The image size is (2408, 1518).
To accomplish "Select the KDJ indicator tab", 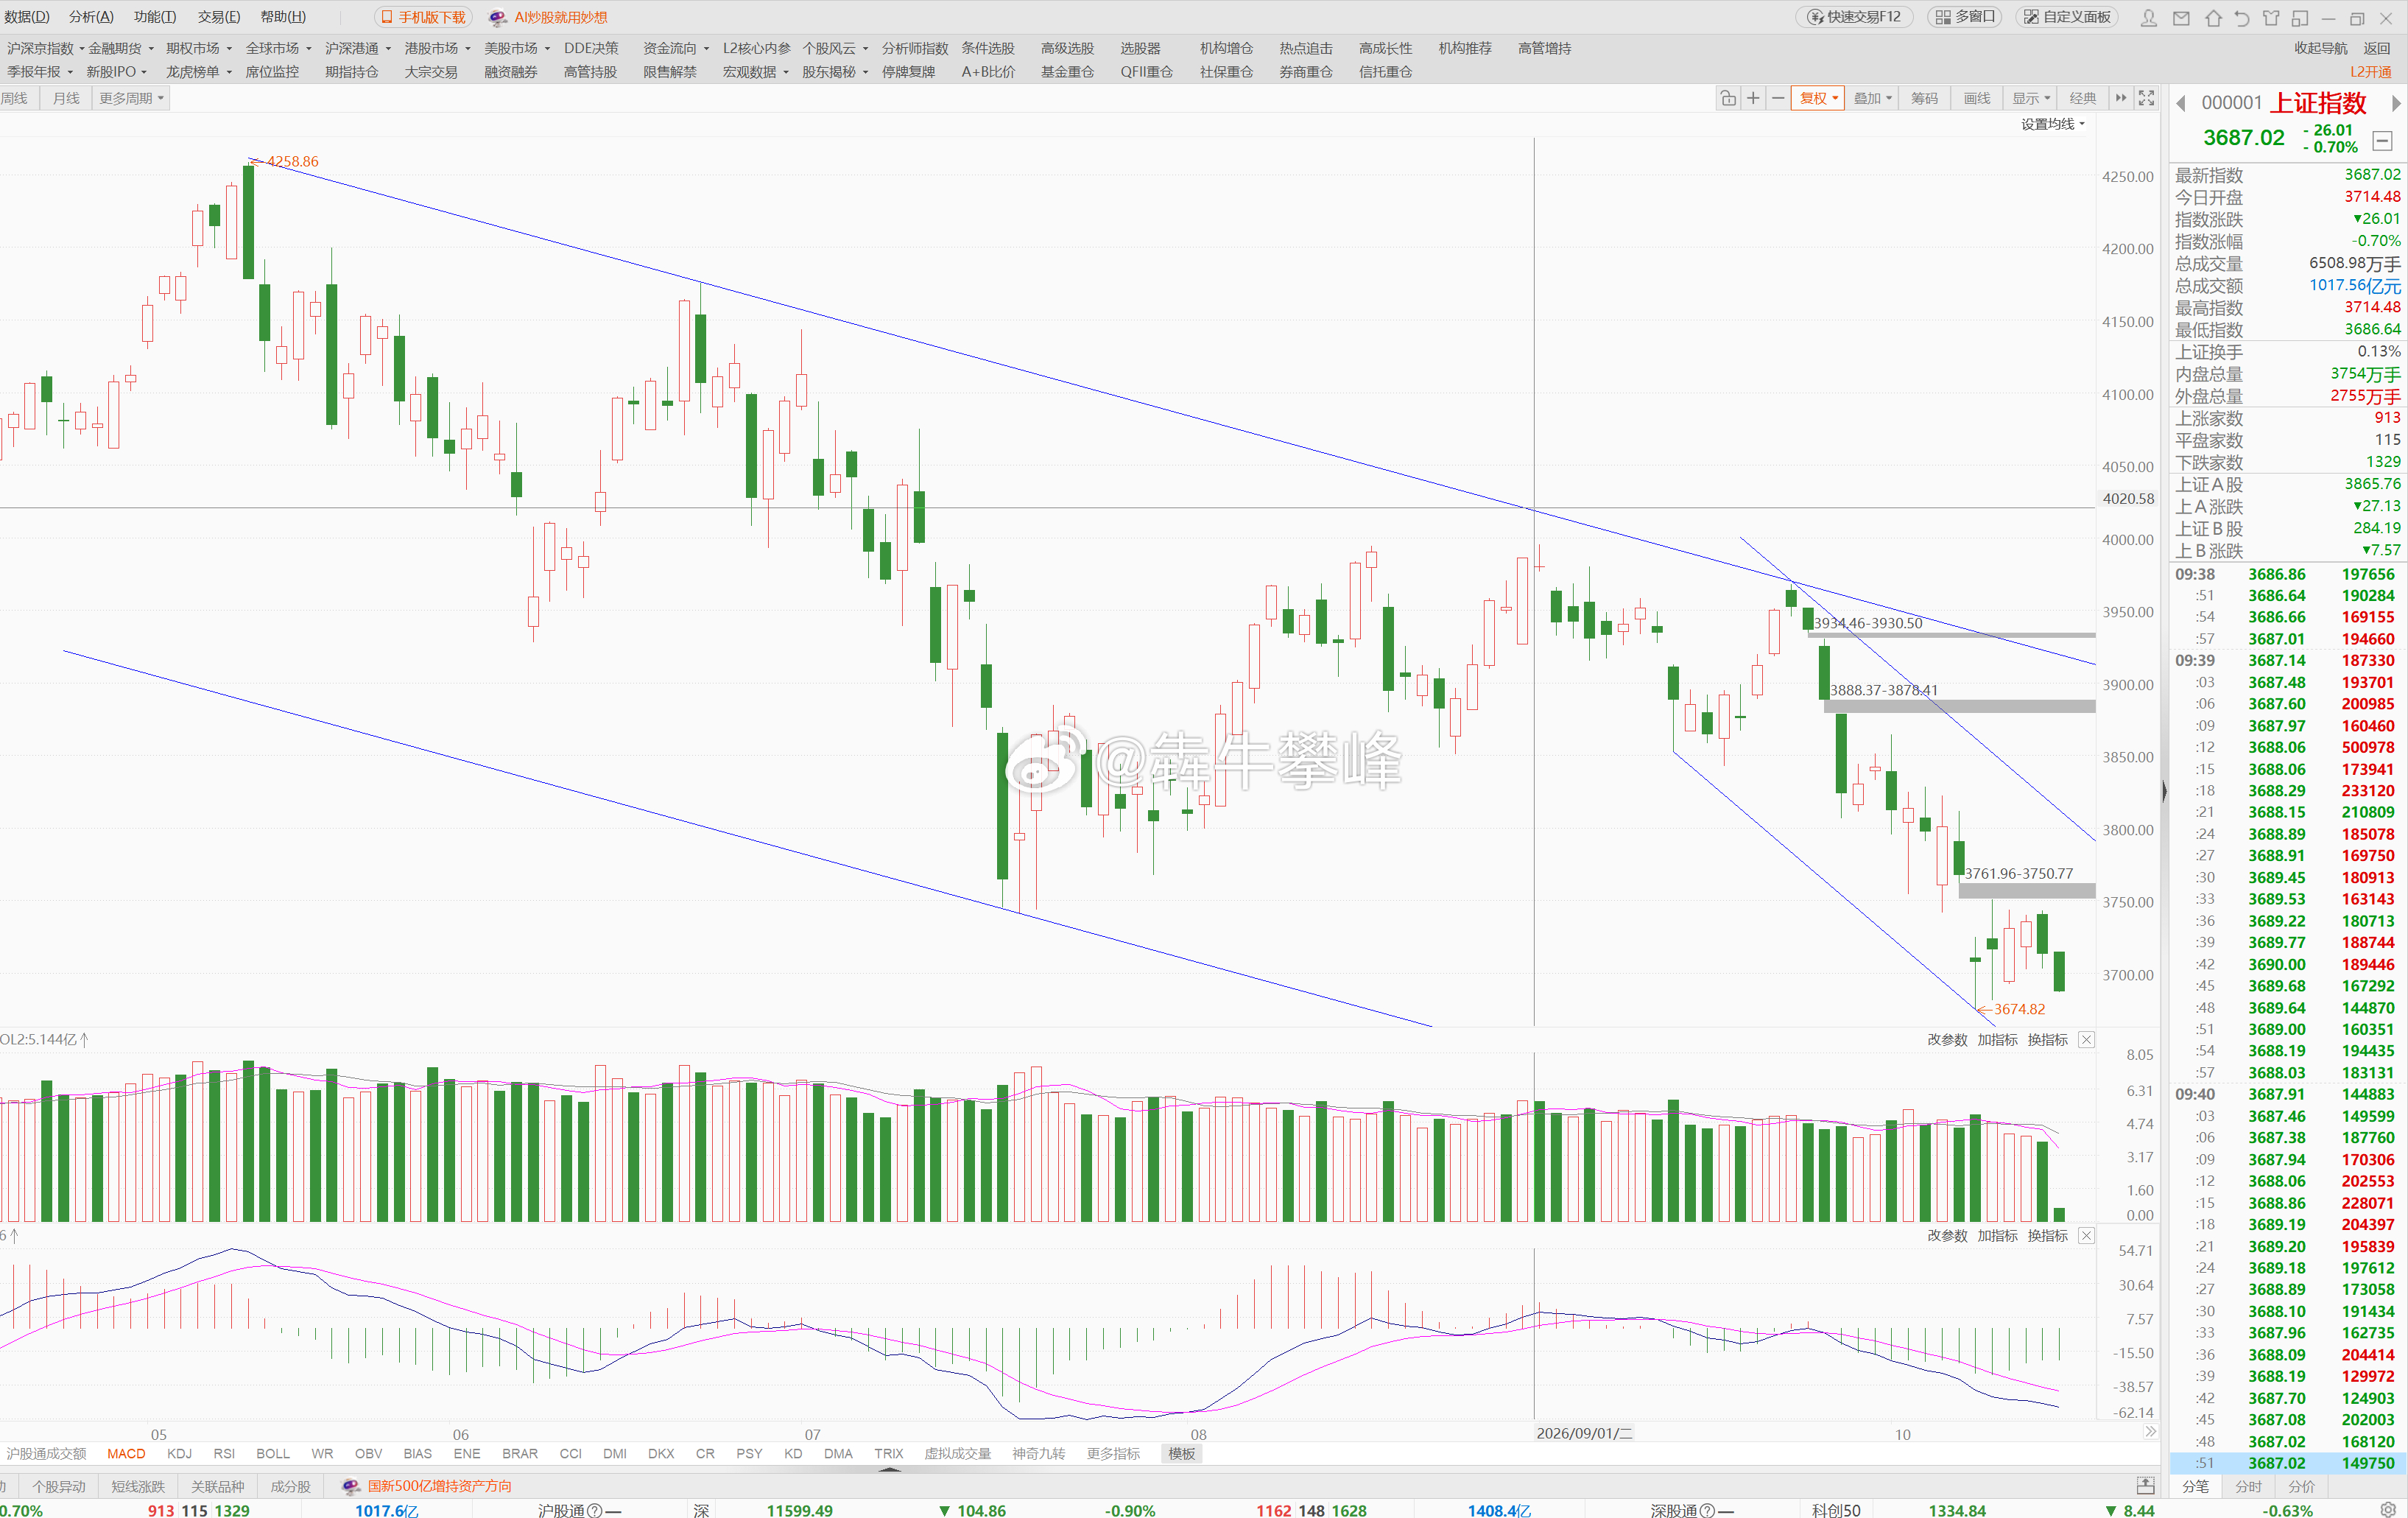I will [x=179, y=1453].
